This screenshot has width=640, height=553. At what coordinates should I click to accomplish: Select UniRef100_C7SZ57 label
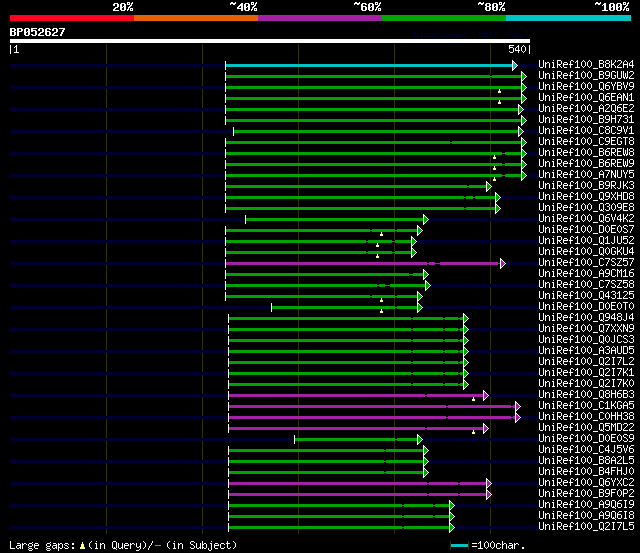point(586,262)
